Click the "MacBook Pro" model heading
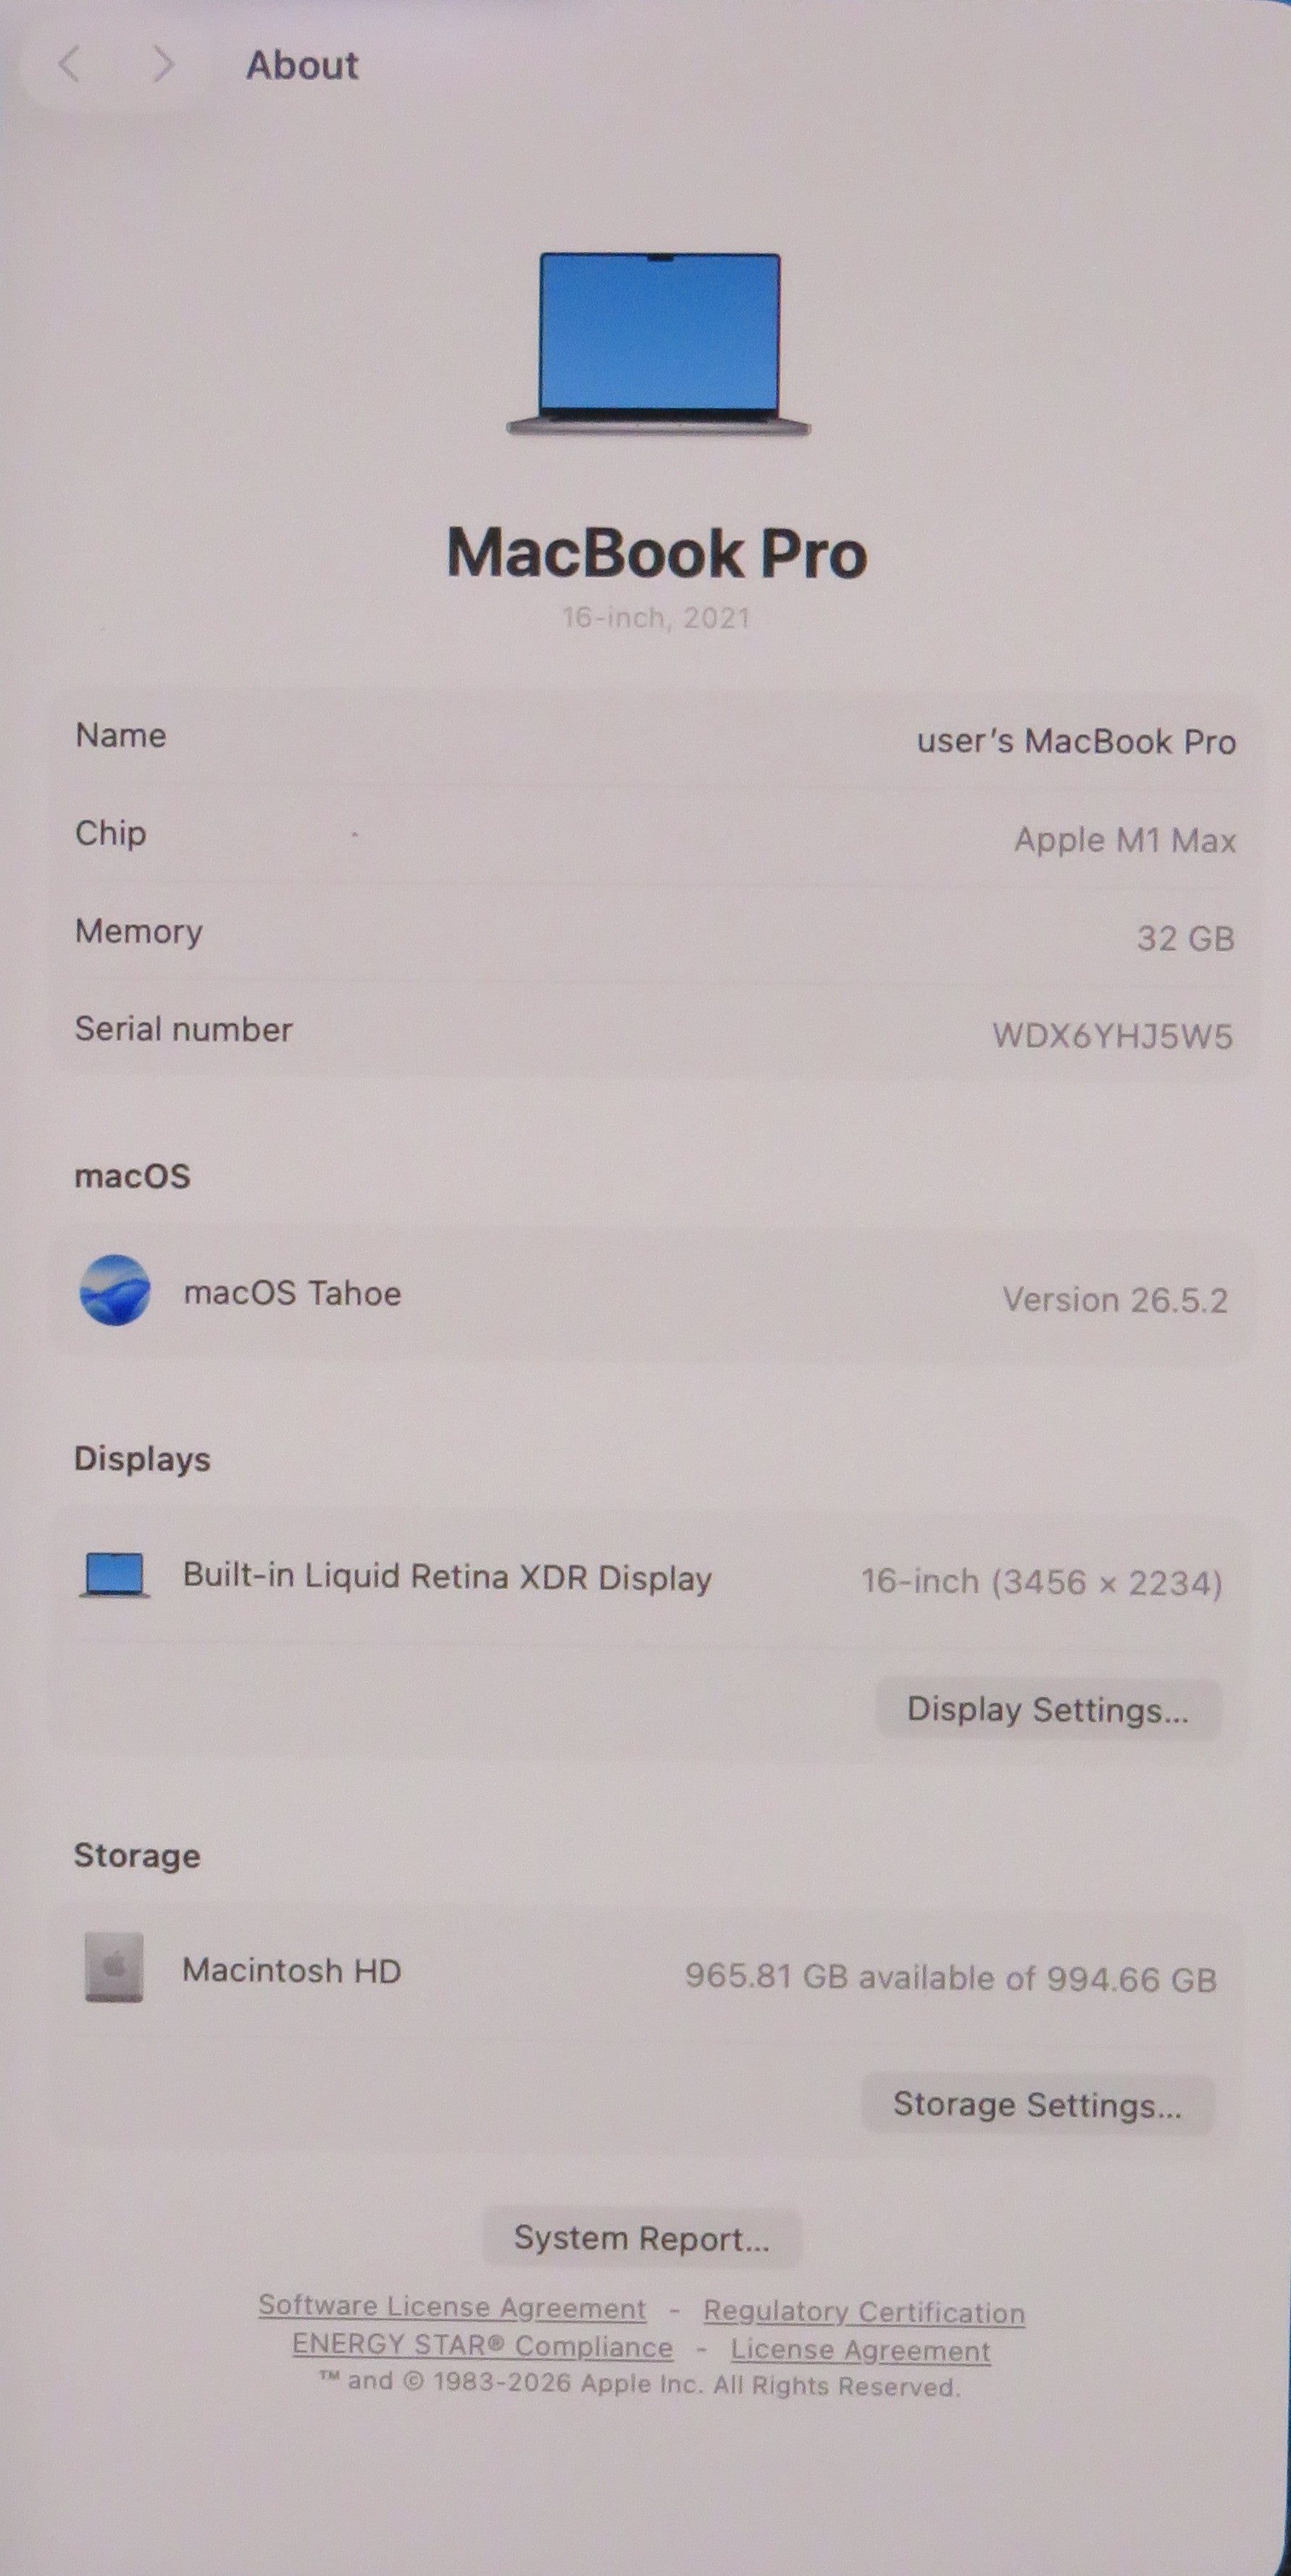Screen dimensions: 1291x2576 (656, 553)
